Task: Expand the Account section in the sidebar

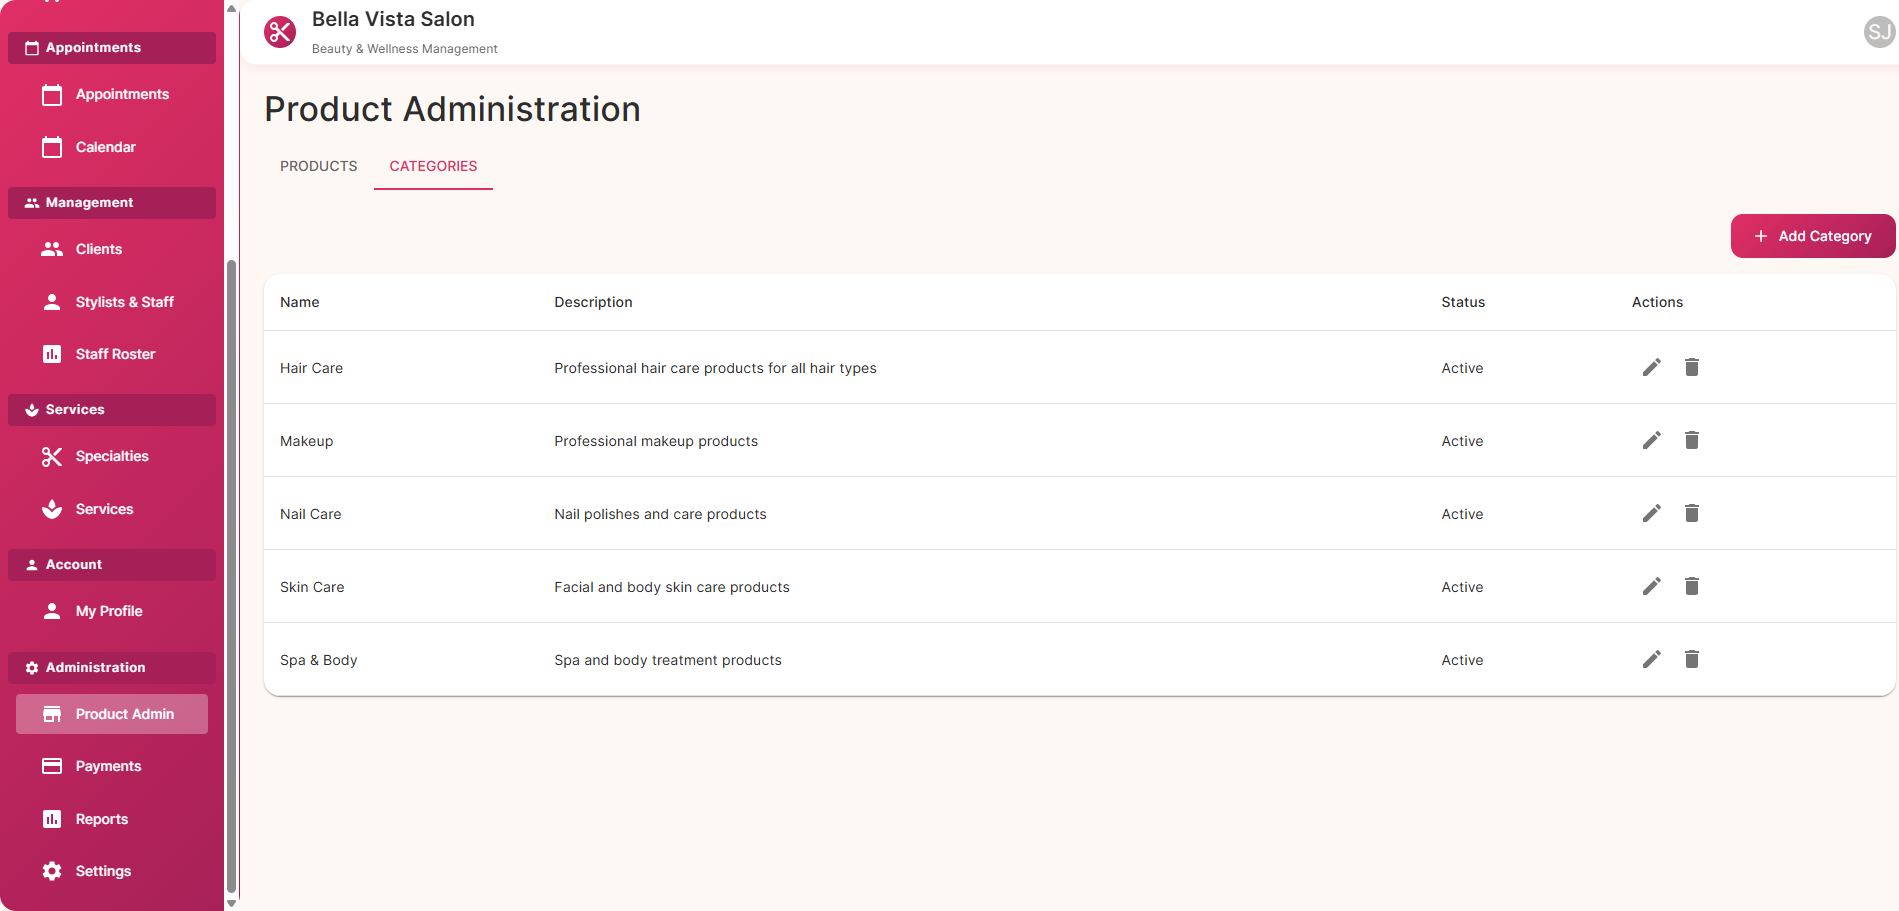Action: click(111, 564)
